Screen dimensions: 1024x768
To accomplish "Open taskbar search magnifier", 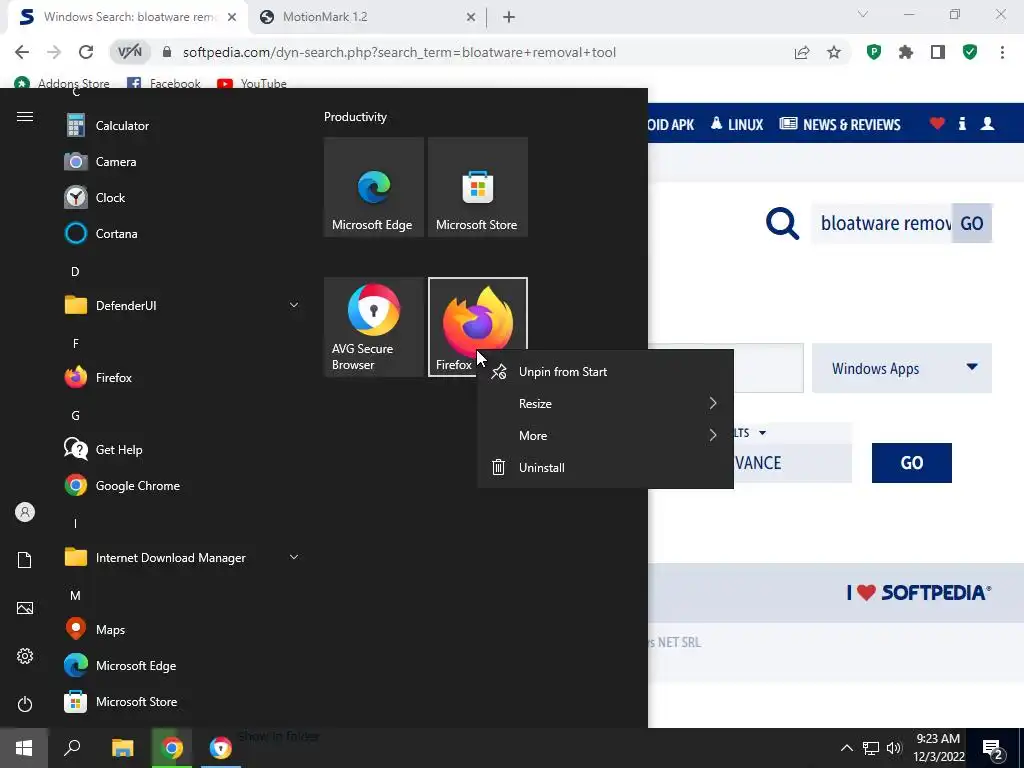I will tap(72, 748).
